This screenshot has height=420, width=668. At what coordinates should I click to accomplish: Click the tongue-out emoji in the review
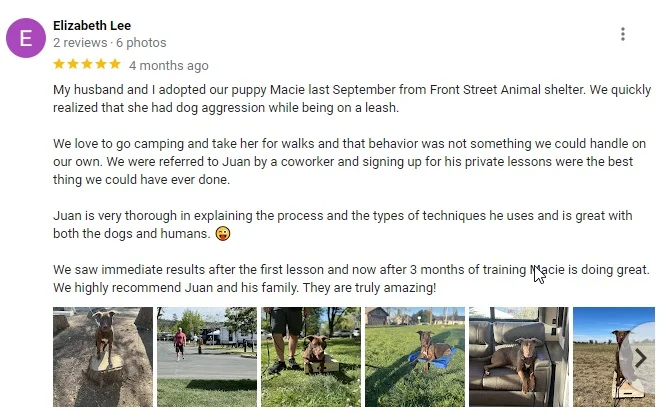(x=222, y=234)
